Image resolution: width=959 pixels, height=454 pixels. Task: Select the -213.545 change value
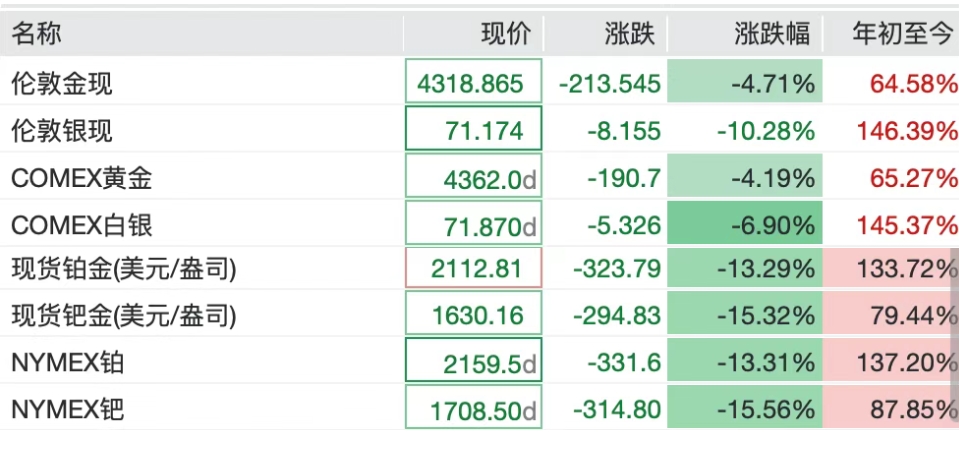(x=609, y=83)
